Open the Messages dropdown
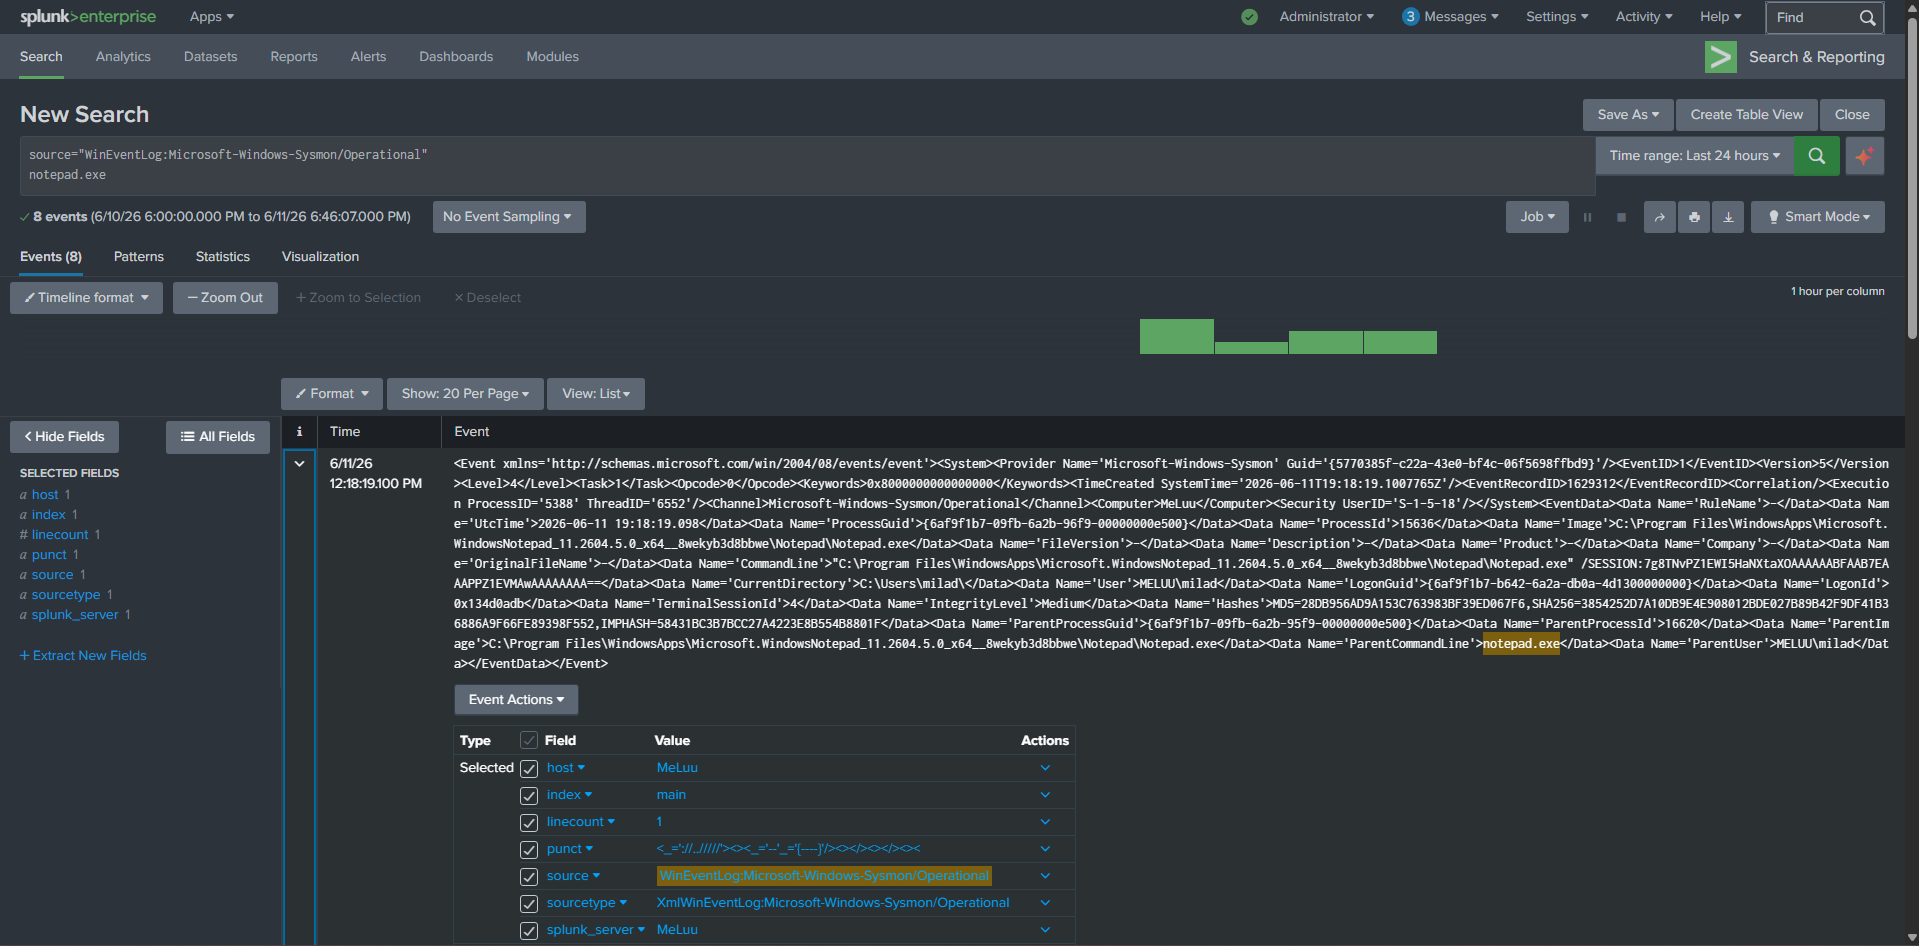Image resolution: width=1919 pixels, height=946 pixels. tap(1450, 17)
